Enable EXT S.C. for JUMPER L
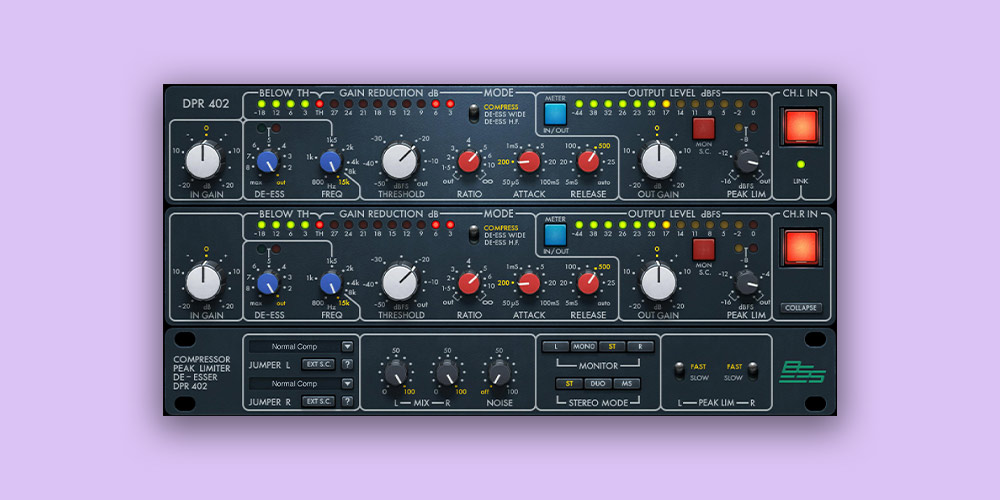The height and width of the screenshot is (500, 1000). 318,364
